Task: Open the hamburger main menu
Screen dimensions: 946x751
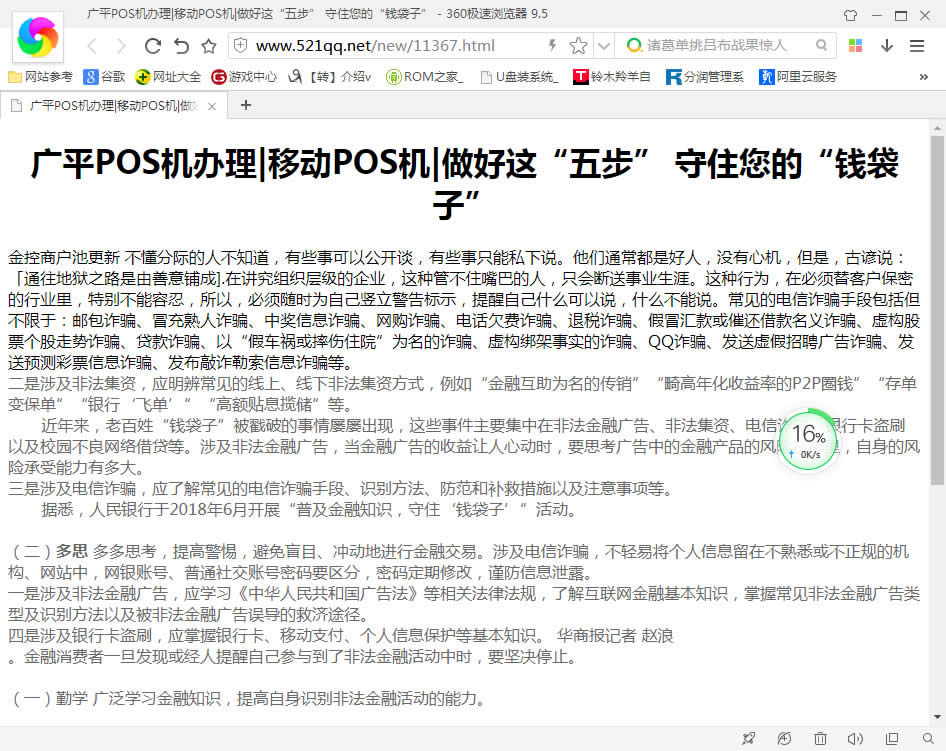Action: pos(916,45)
